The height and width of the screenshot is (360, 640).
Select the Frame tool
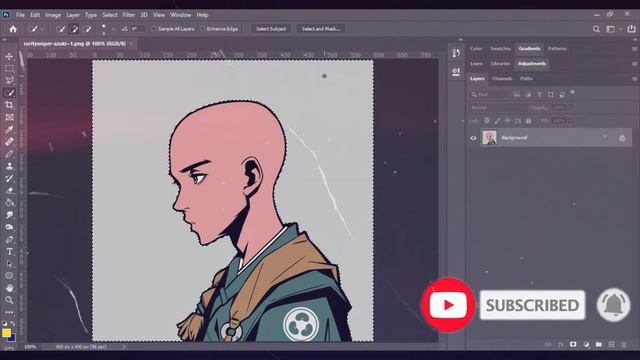(x=9, y=117)
